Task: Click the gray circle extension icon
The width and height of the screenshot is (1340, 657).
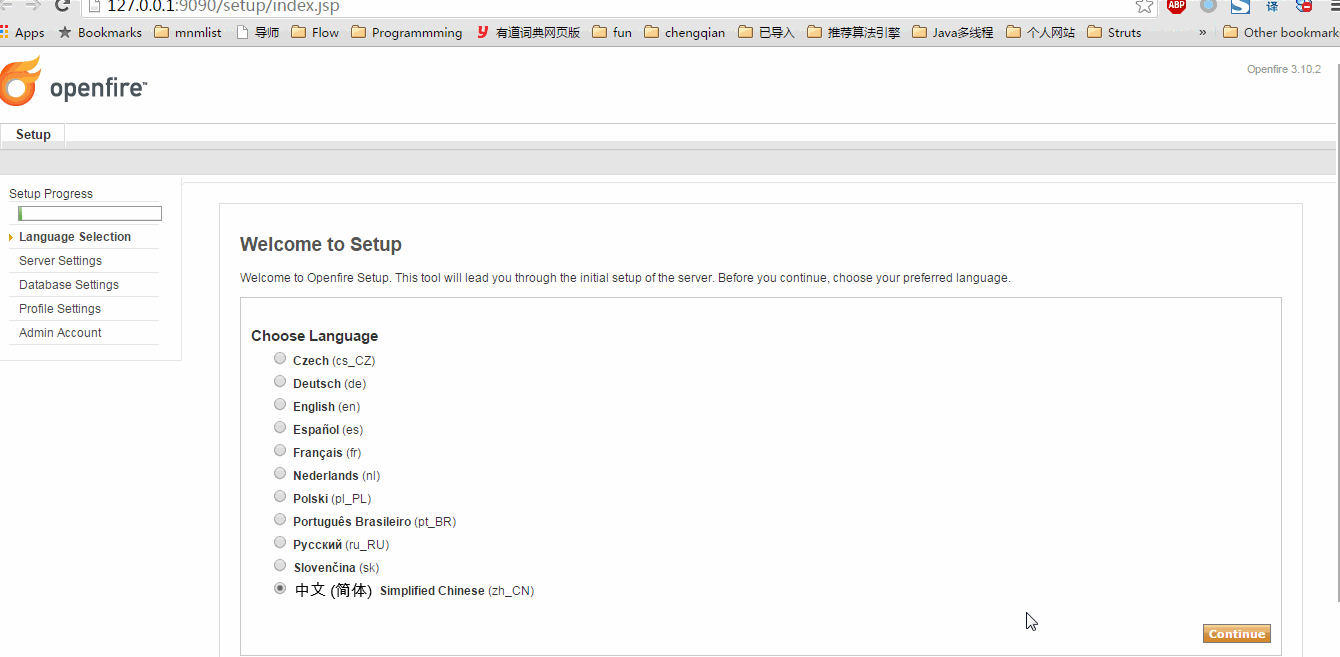Action: (1208, 6)
